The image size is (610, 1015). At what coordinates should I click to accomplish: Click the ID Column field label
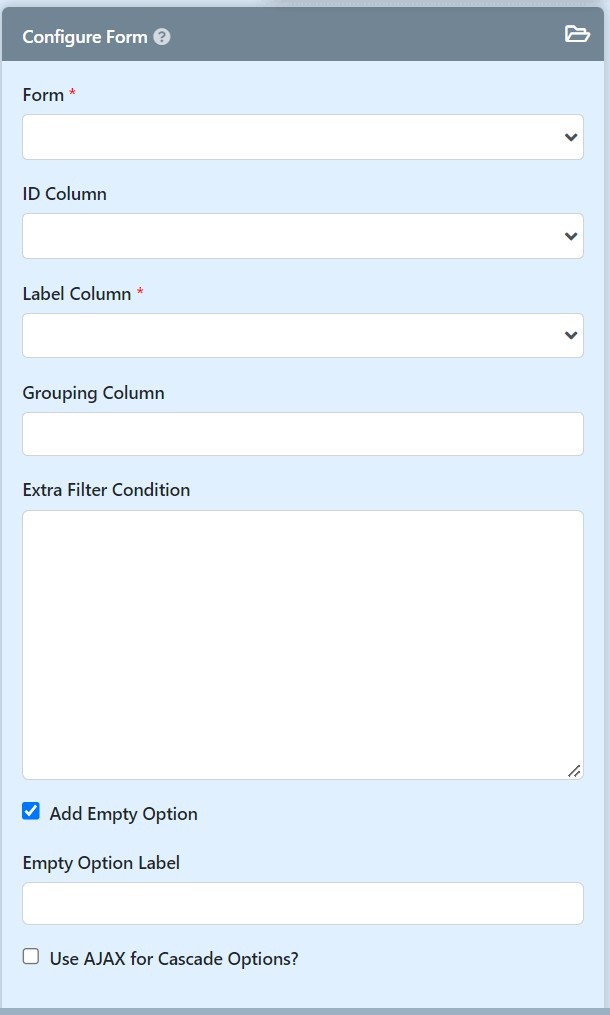click(65, 194)
